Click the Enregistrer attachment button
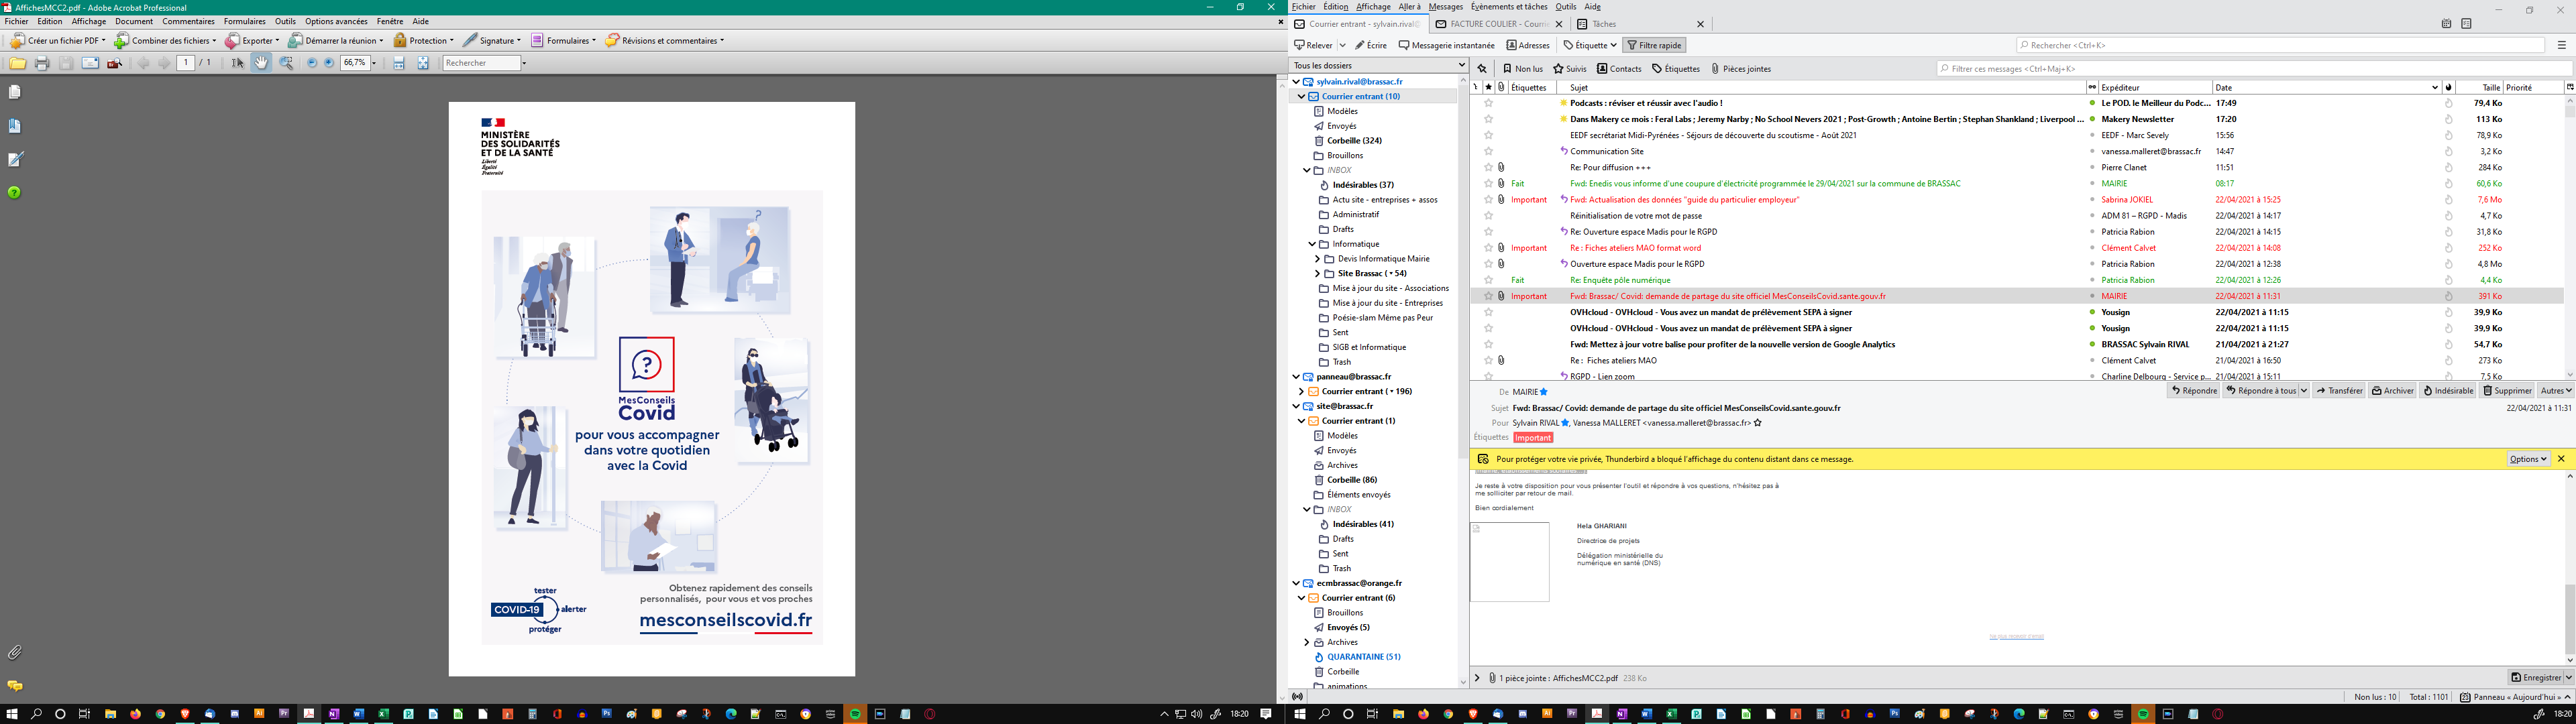The image size is (2576, 724). click(x=2535, y=677)
